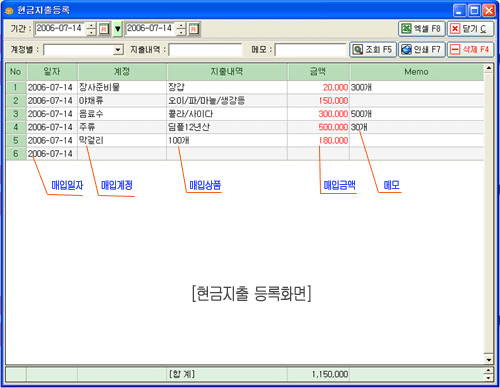
Task: Select row number 1 header
Action: coord(16,87)
